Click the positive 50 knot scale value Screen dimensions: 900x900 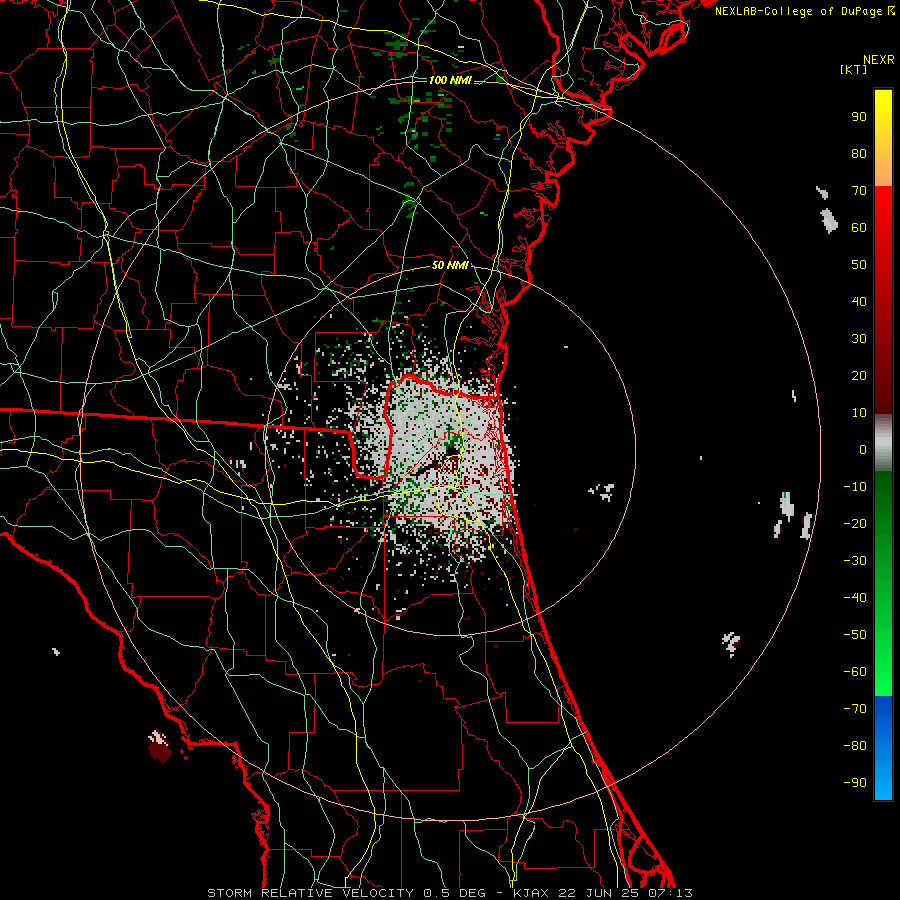859,265
